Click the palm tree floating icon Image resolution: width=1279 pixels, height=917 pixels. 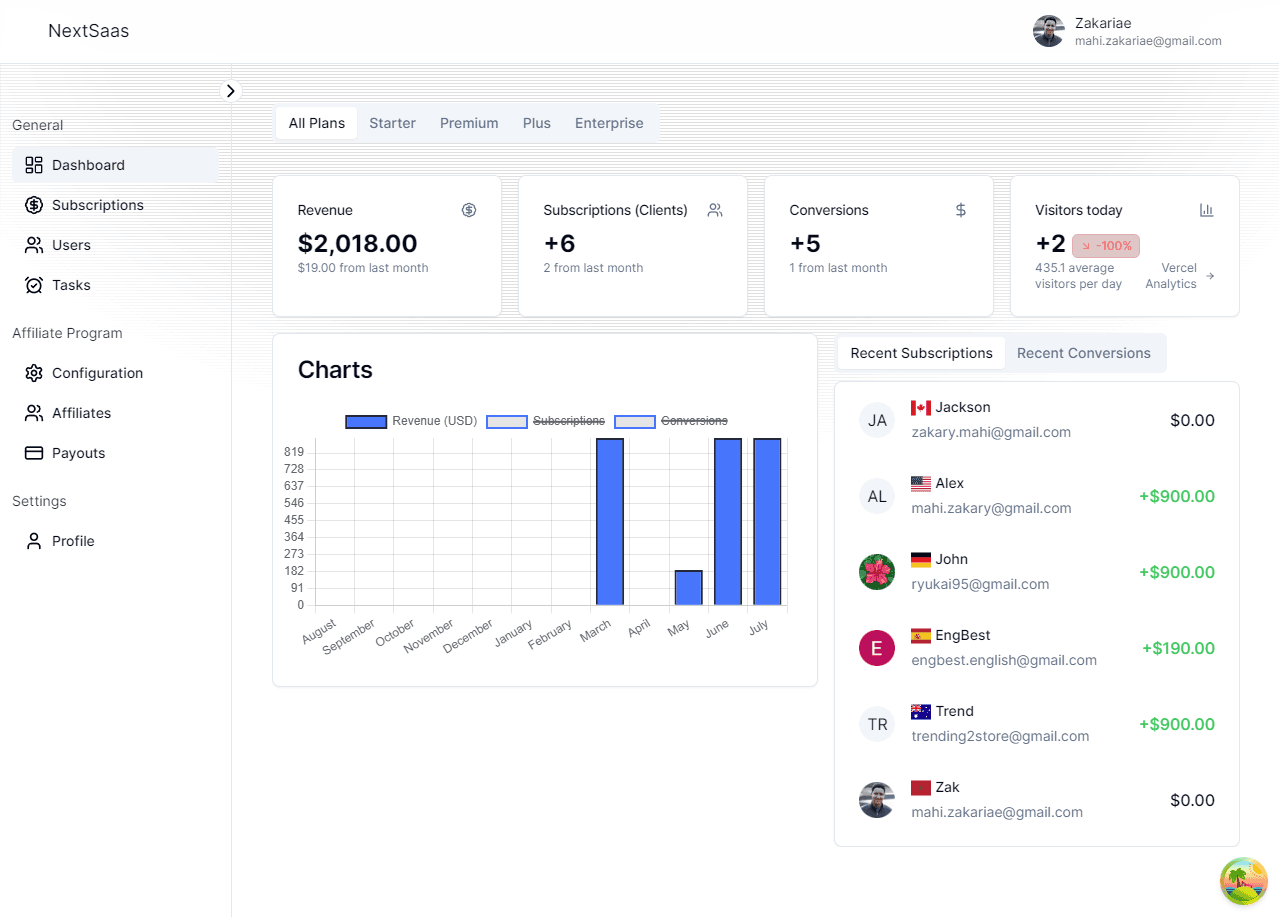click(x=1243, y=881)
